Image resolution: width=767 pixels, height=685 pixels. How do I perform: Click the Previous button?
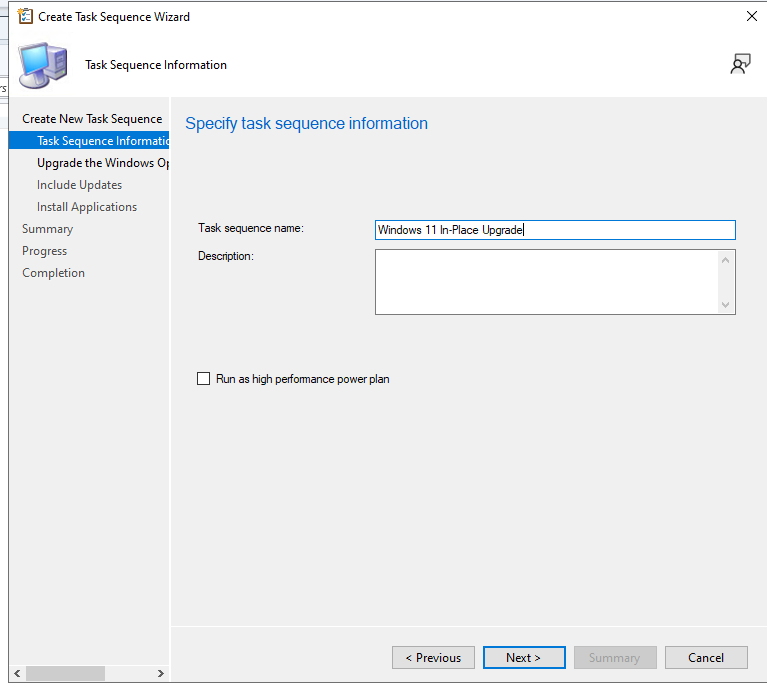(x=433, y=657)
